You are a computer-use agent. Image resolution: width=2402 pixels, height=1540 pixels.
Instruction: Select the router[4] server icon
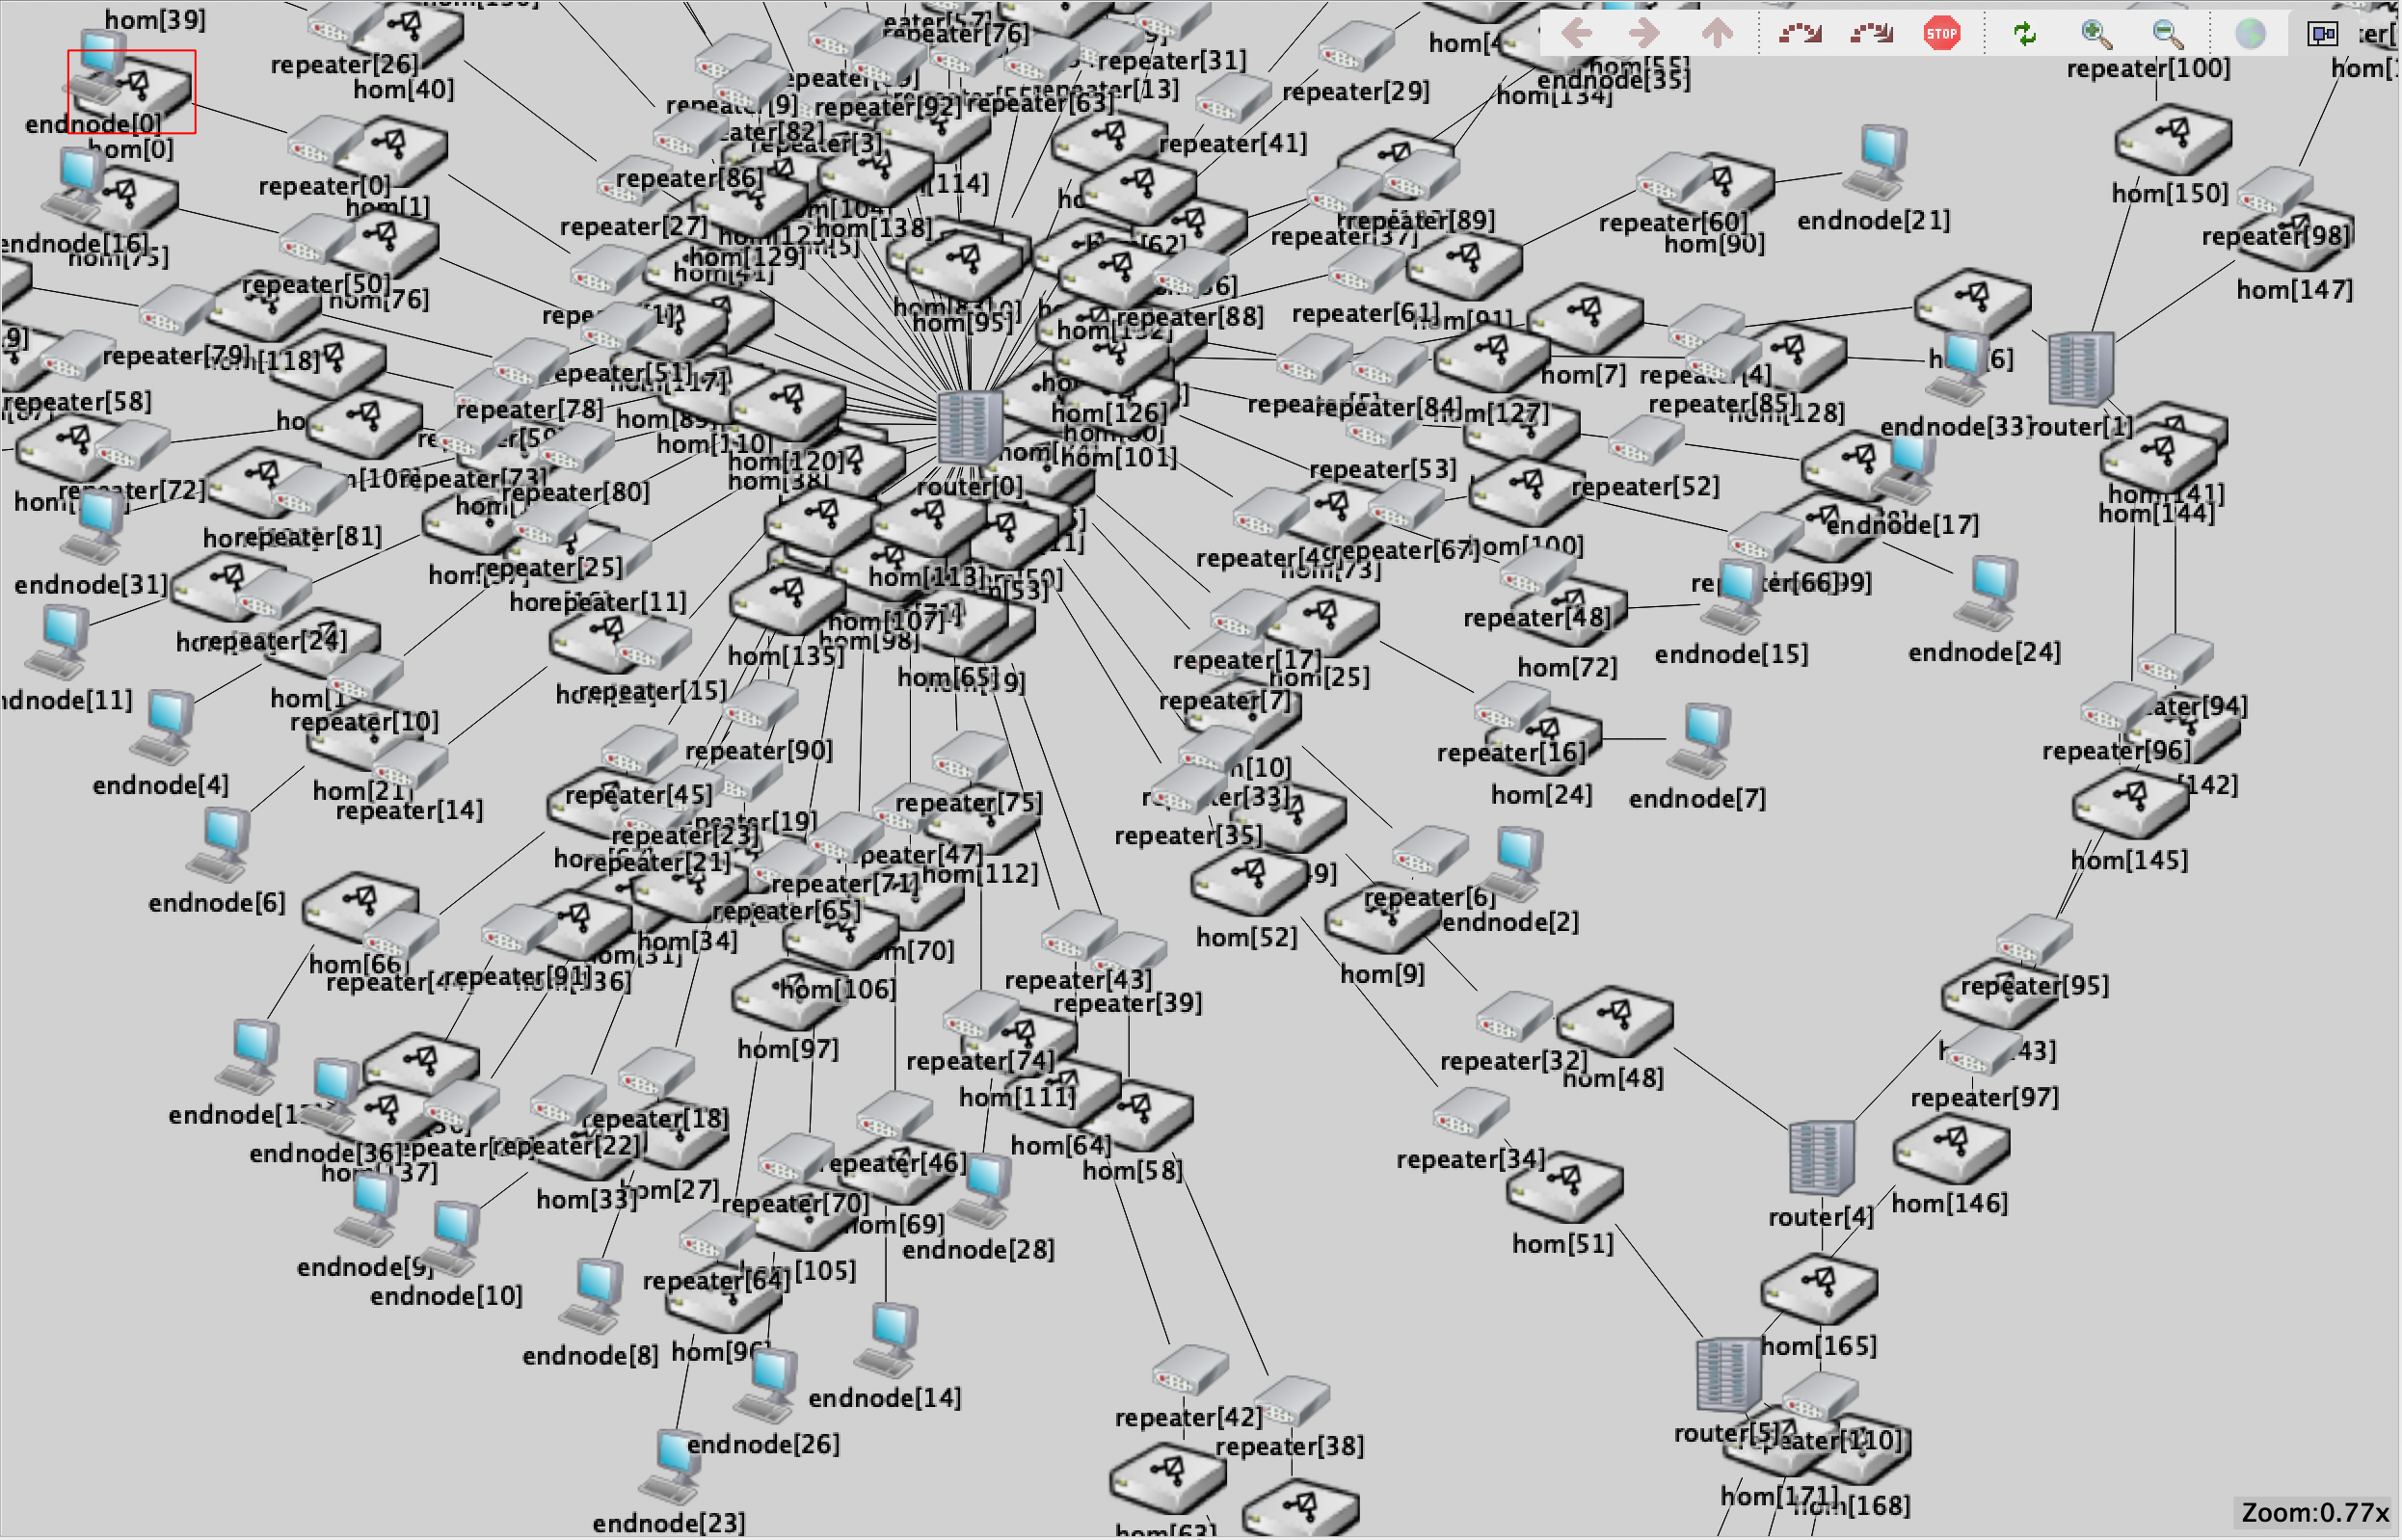coord(1821,1159)
